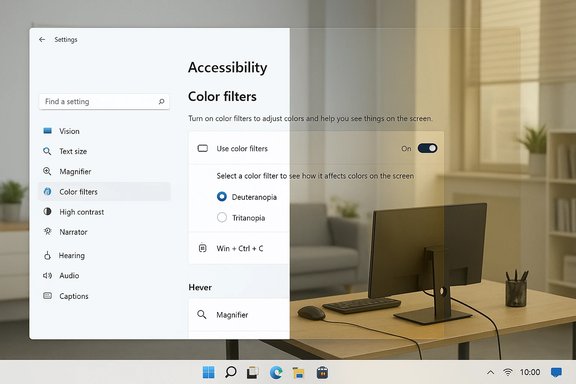
Task: Click the Vision monitor icon
Action: (47, 131)
